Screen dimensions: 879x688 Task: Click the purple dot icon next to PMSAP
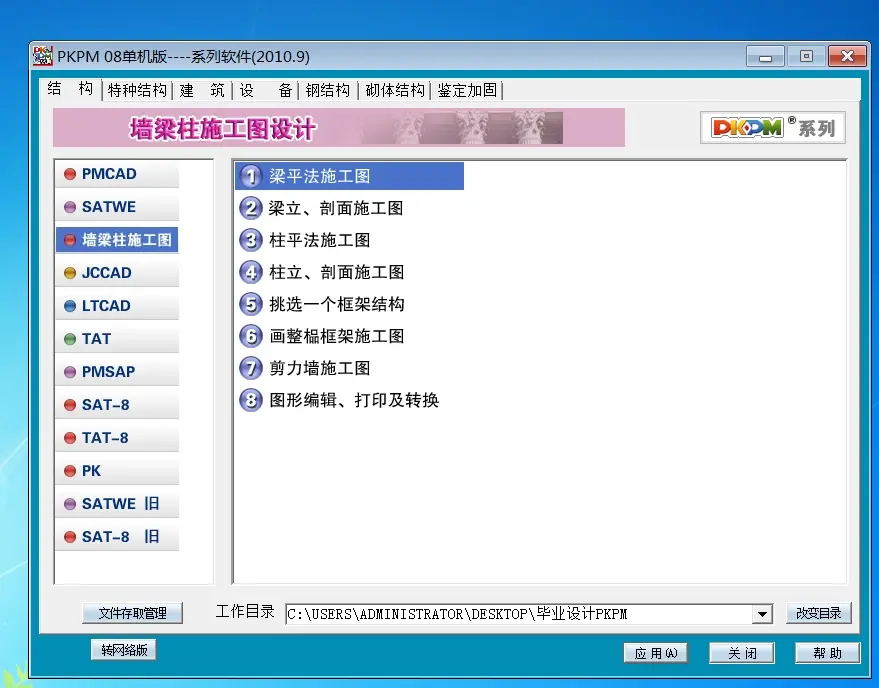coord(70,372)
